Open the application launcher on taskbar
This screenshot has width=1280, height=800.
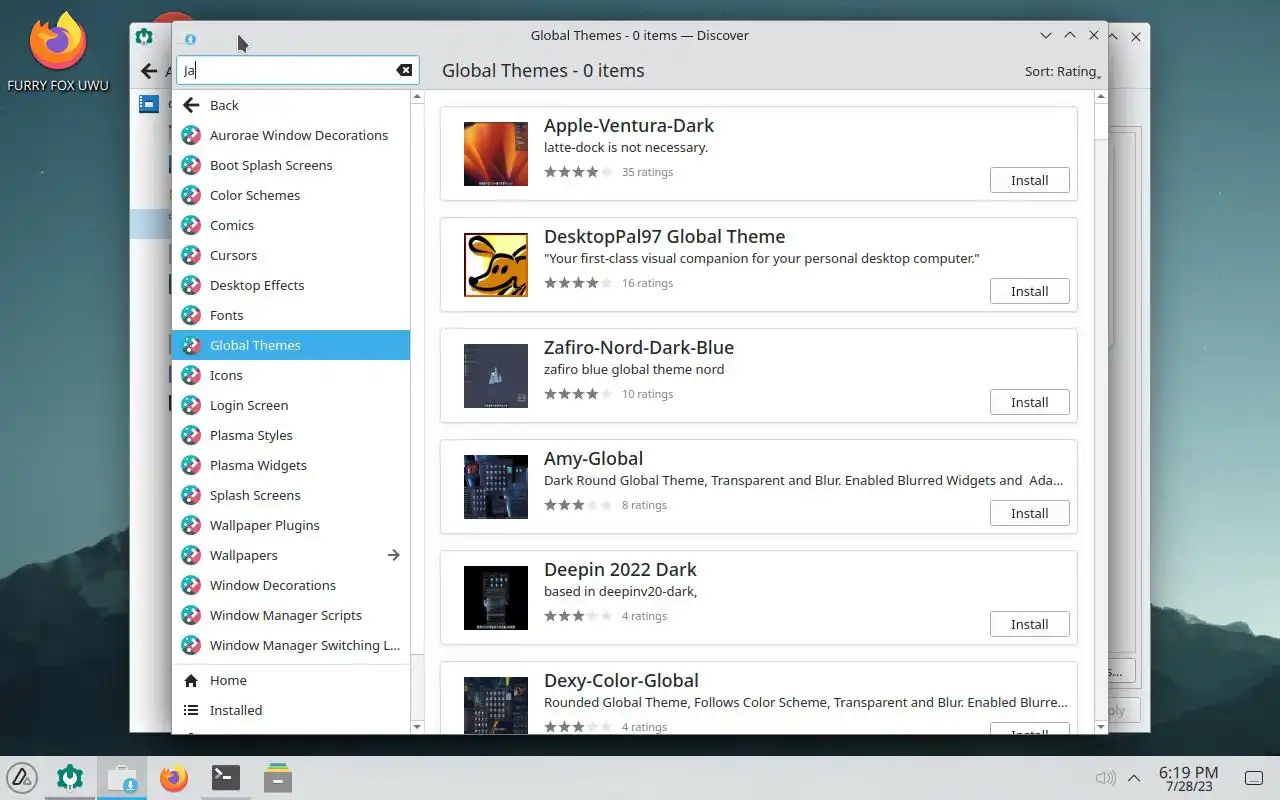point(22,777)
